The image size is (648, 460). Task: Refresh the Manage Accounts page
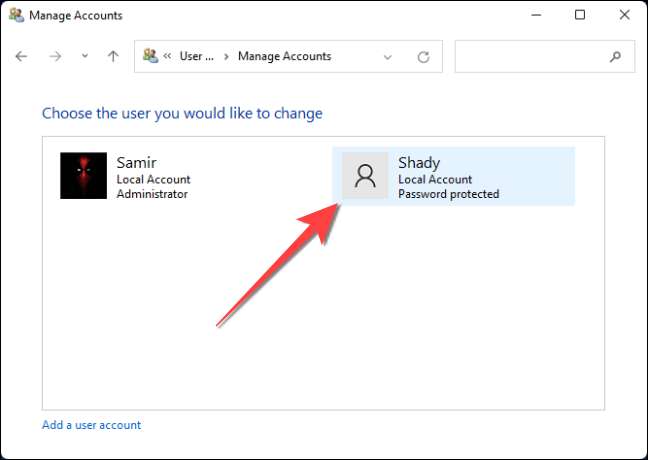(x=423, y=57)
